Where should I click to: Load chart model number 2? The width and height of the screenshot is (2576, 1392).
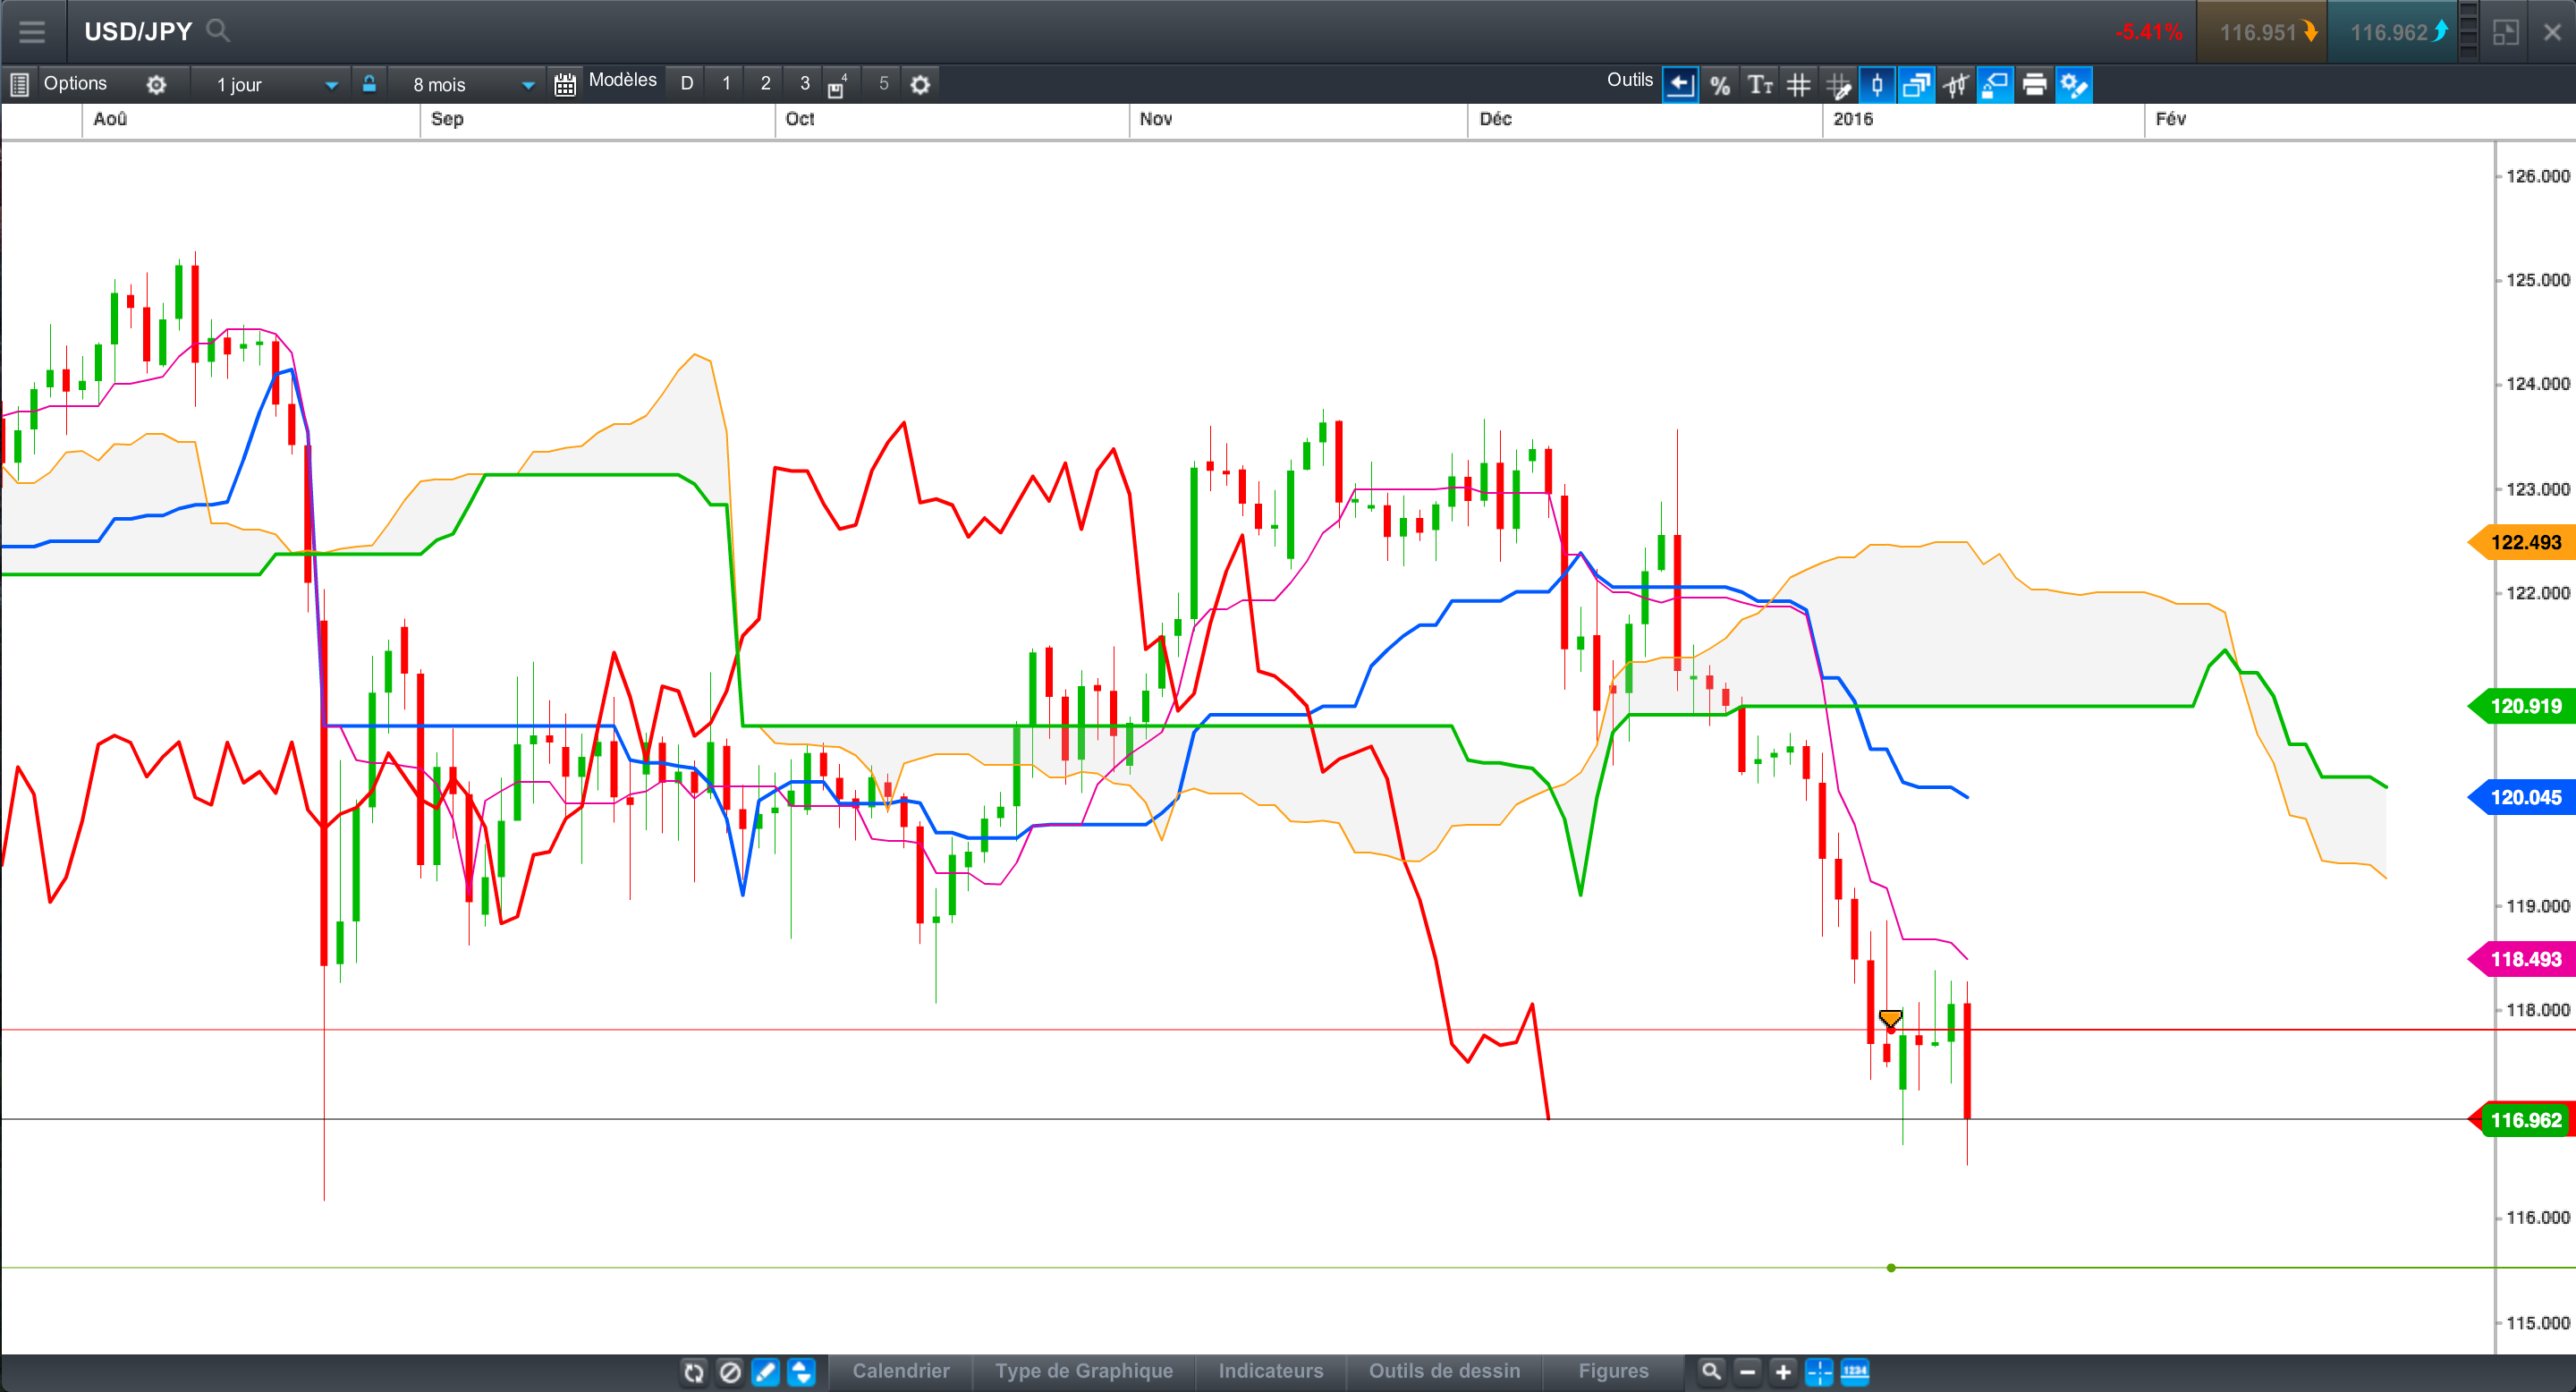[765, 84]
